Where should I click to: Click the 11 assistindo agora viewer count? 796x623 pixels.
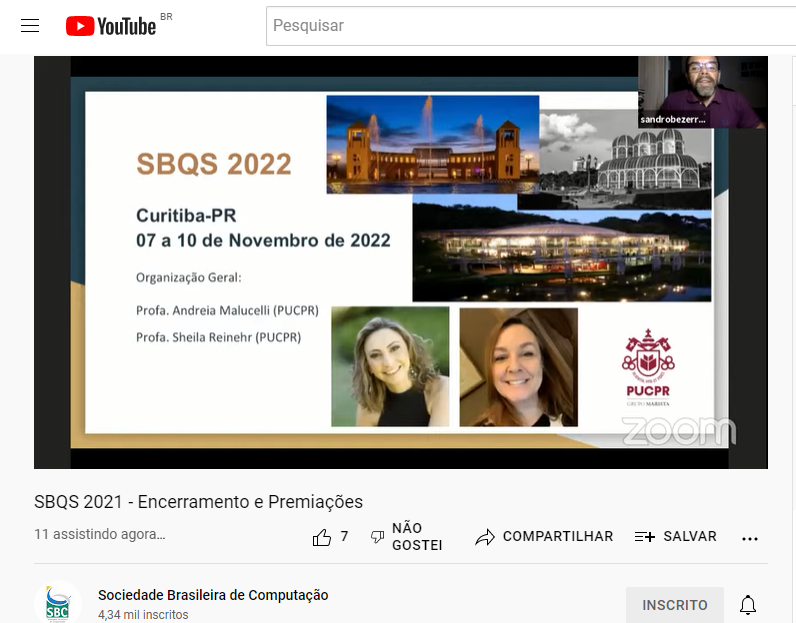click(100, 535)
